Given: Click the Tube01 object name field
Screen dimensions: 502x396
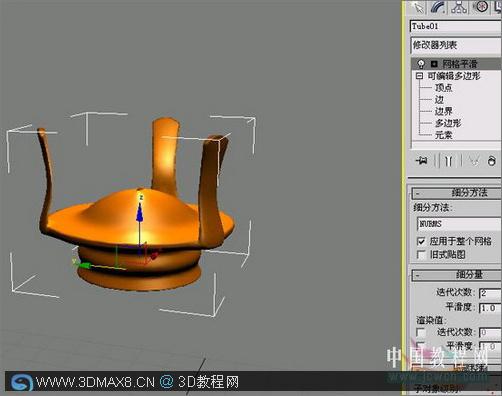Looking at the screenshot, I should (456, 26).
